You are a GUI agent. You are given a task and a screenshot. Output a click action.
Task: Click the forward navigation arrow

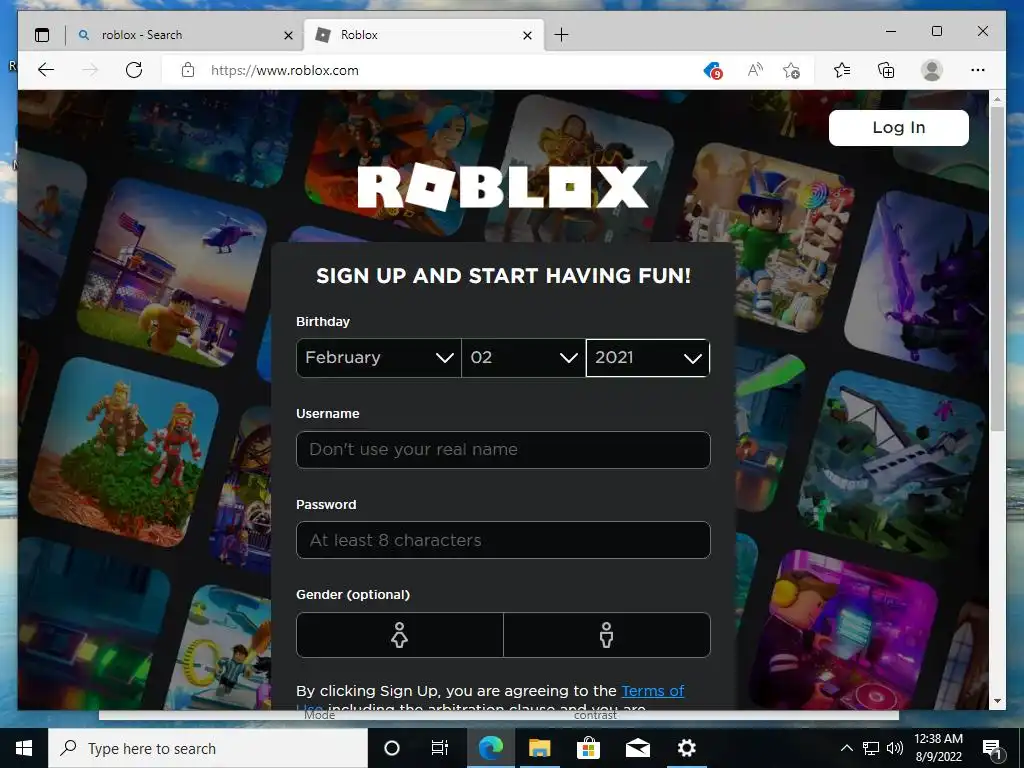click(90, 70)
